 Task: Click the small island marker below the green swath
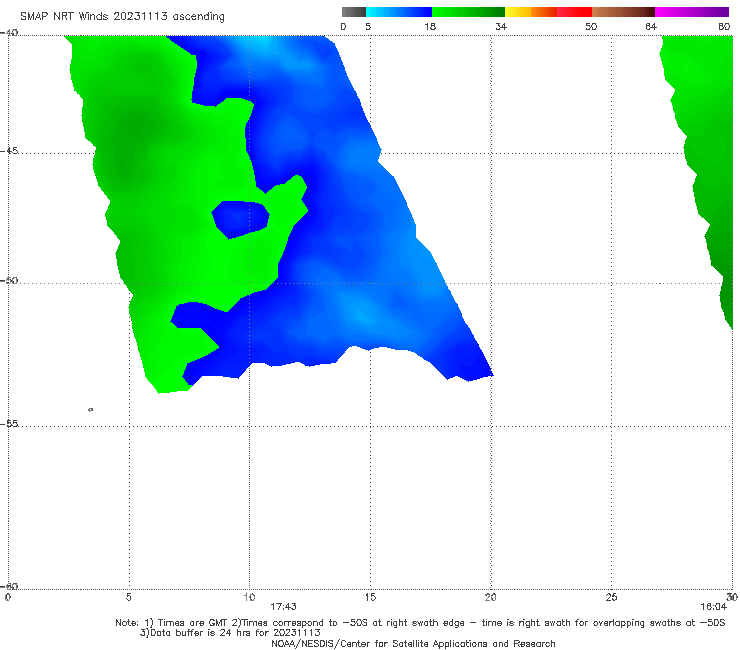click(91, 410)
